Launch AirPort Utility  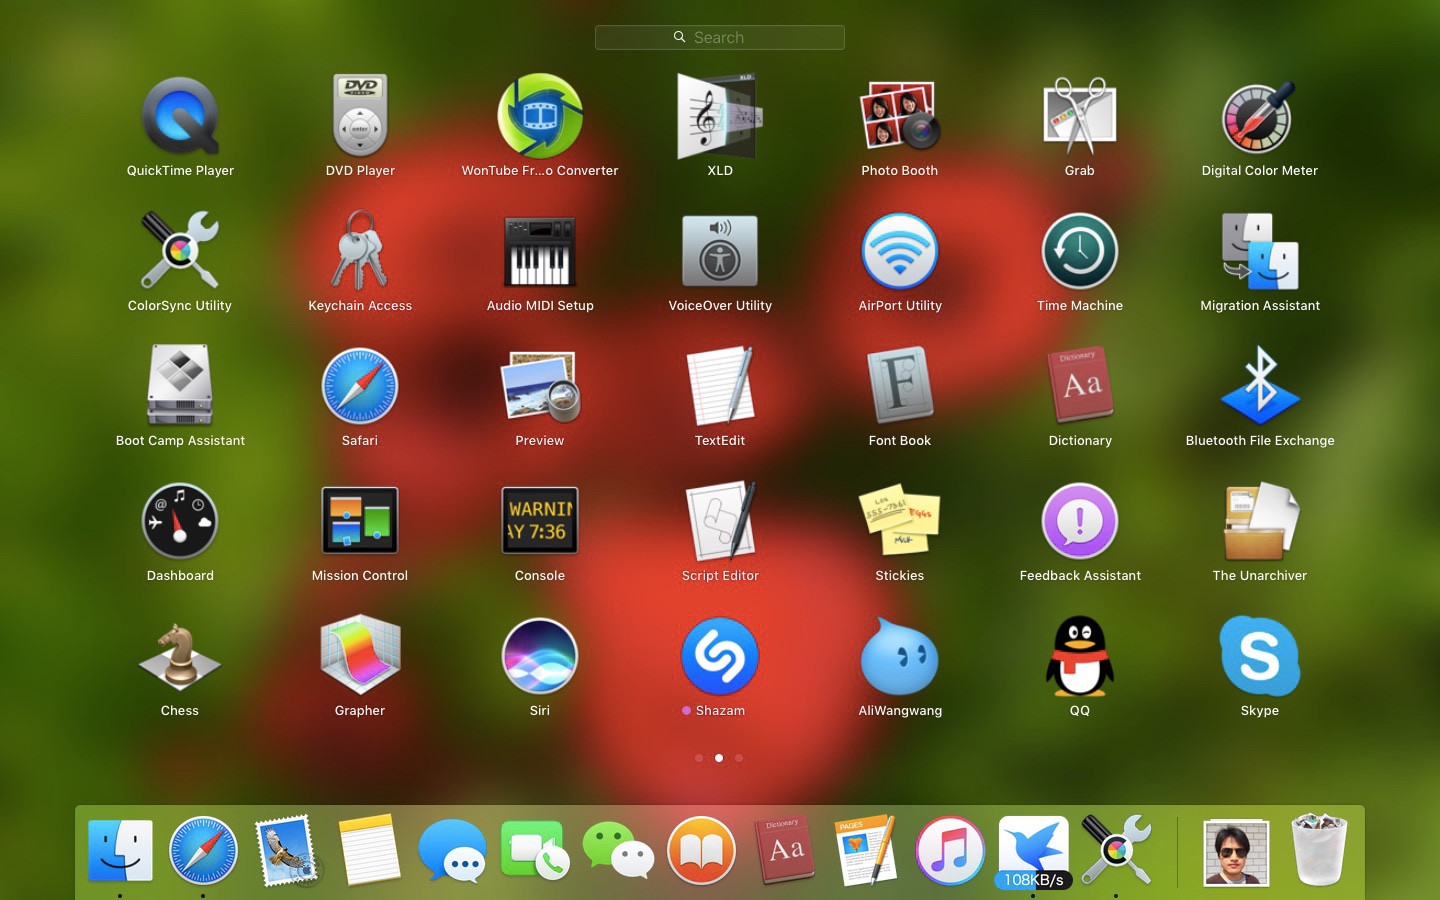tap(900, 252)
